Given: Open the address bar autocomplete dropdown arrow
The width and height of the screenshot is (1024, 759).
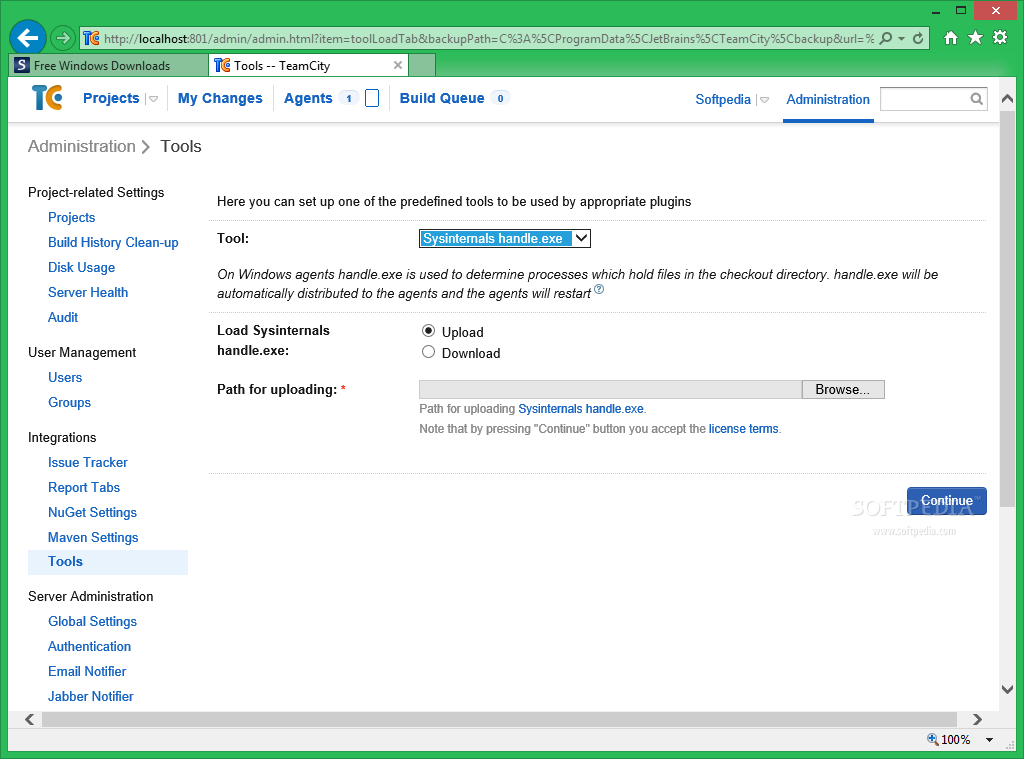Looking at the screenshot, I should click(901, 39).
